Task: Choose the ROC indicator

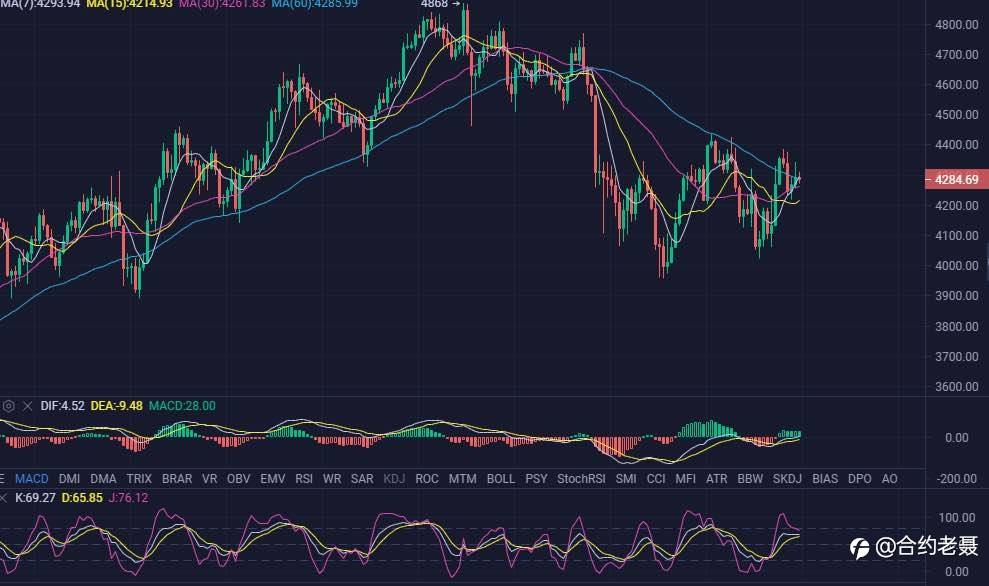Action: [x=426, y=479]
